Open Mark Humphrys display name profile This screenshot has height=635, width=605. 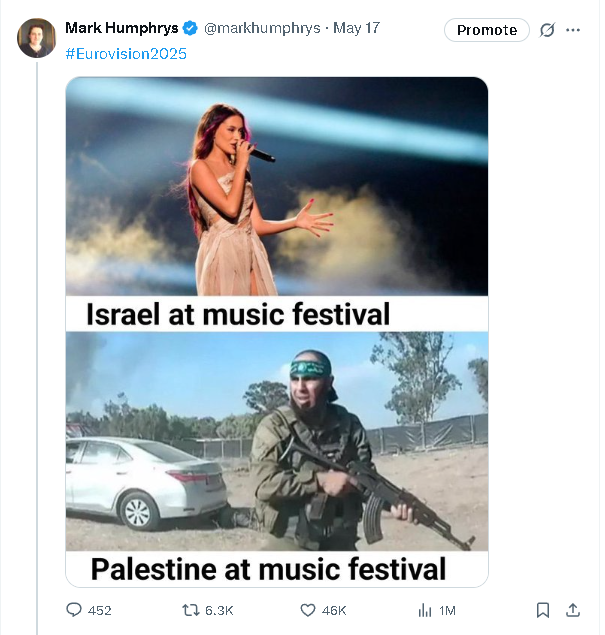point(121,28)
